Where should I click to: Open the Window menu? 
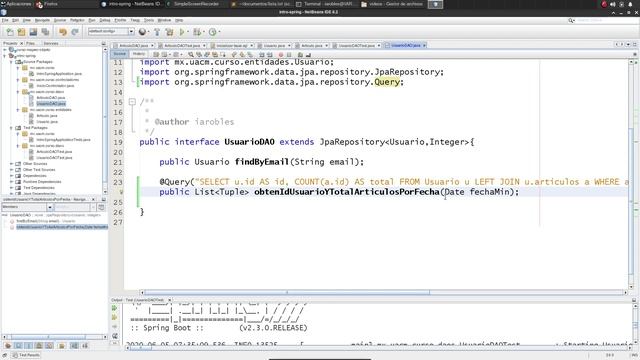(164, 20)
